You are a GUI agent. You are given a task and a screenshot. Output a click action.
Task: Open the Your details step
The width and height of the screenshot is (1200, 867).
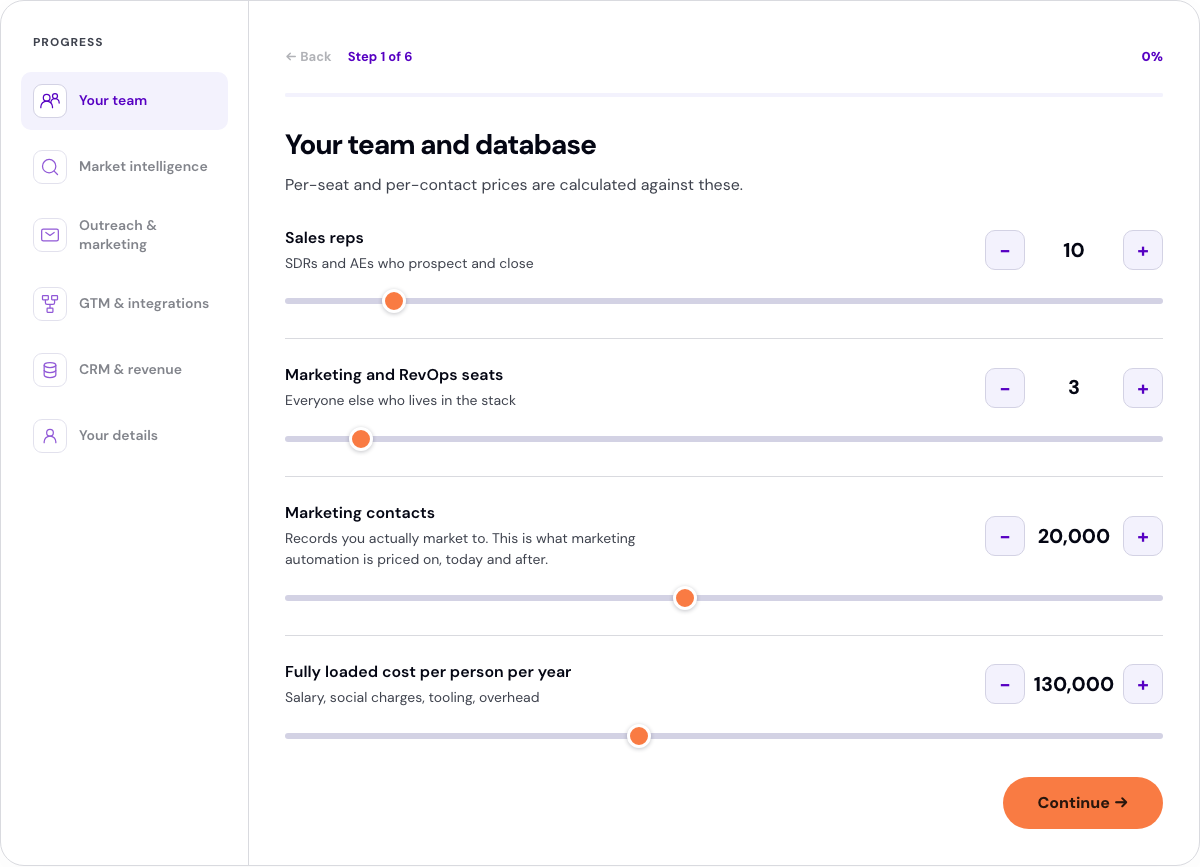click(124, 436)
